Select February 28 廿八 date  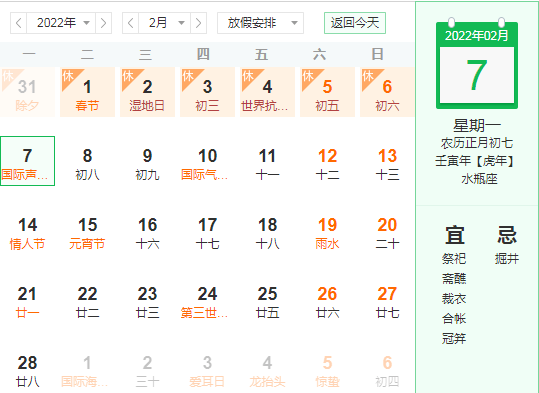(x=28, y=368)
